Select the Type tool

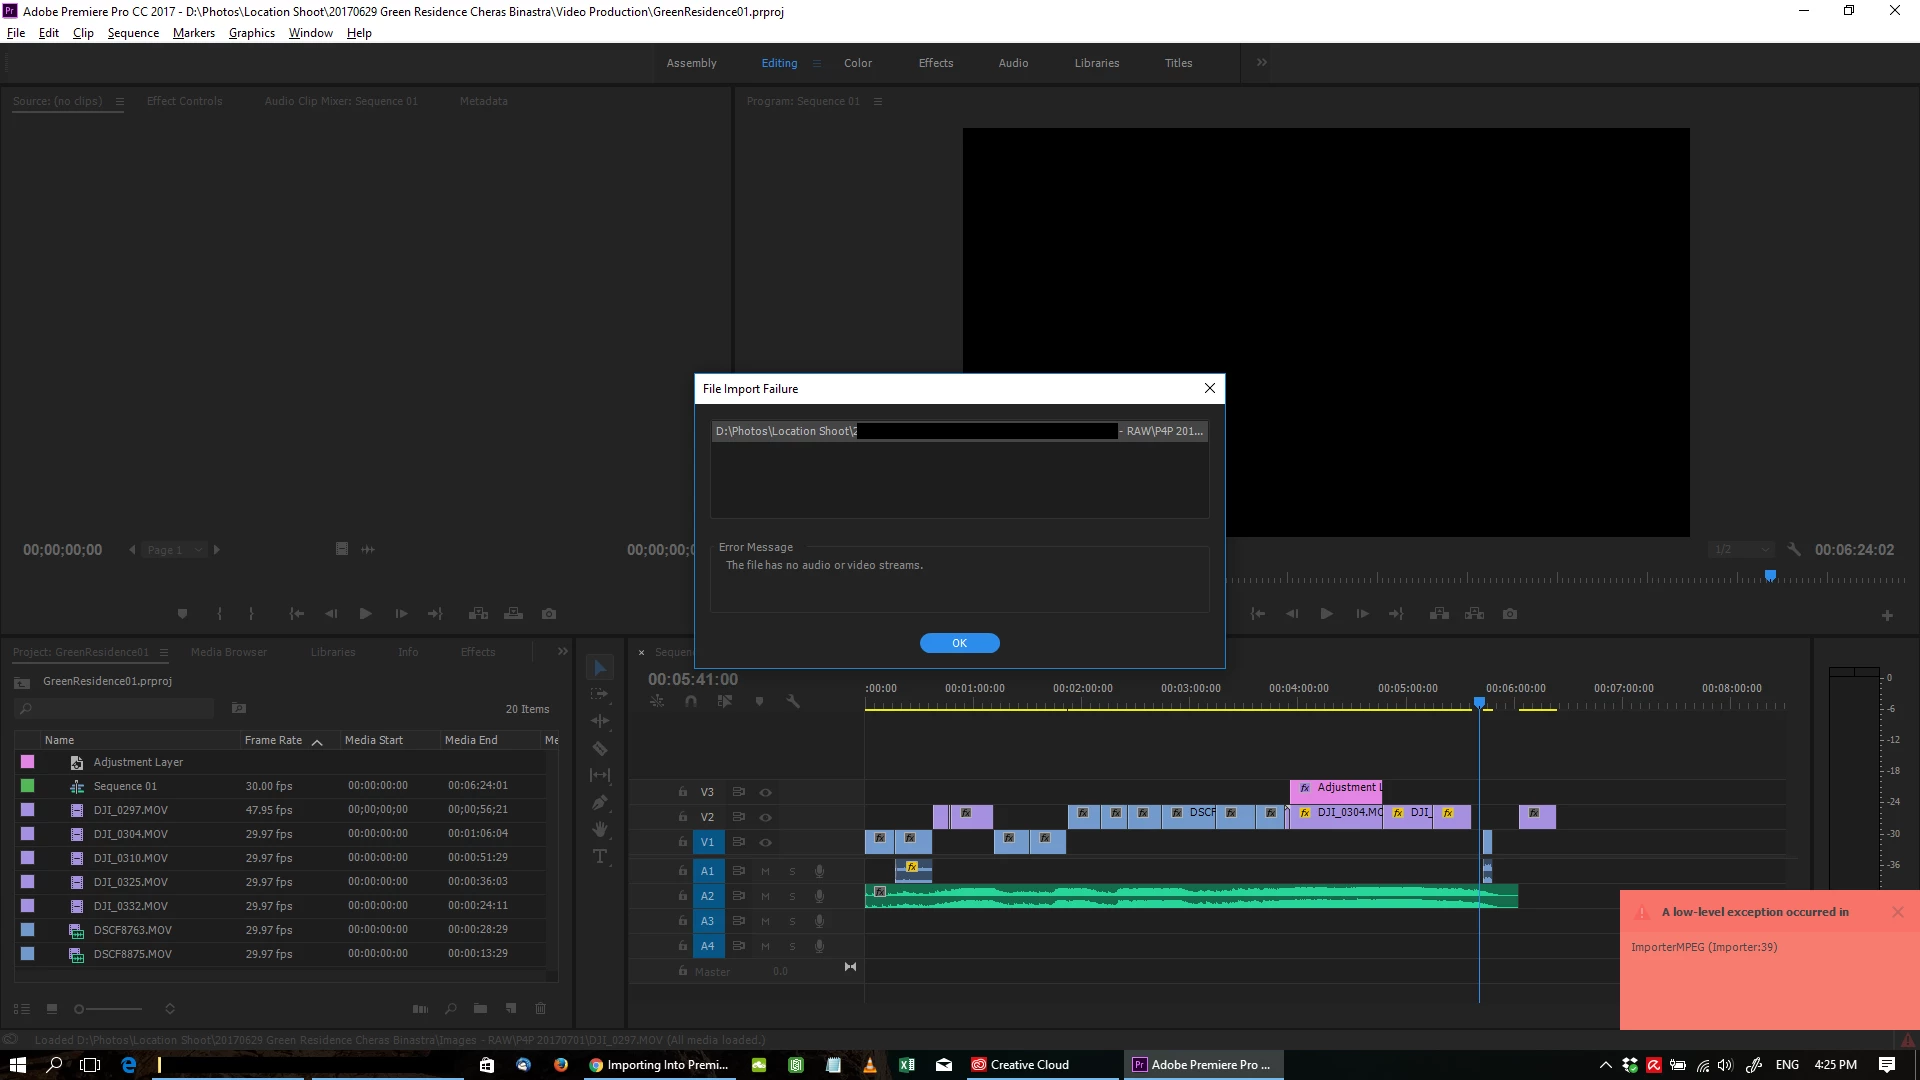pos(600,856)
